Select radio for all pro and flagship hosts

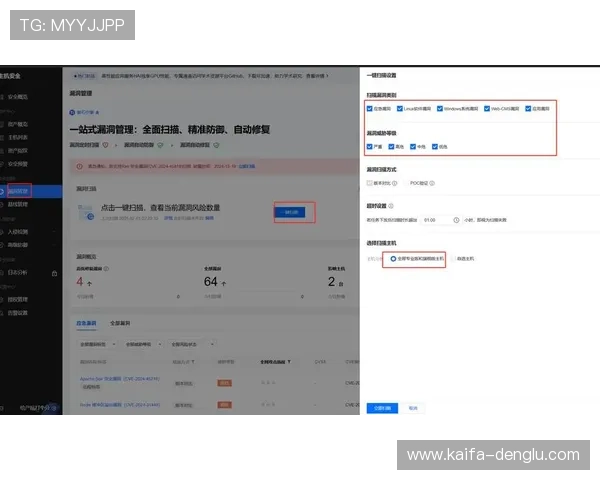click(x=393, y=259)
